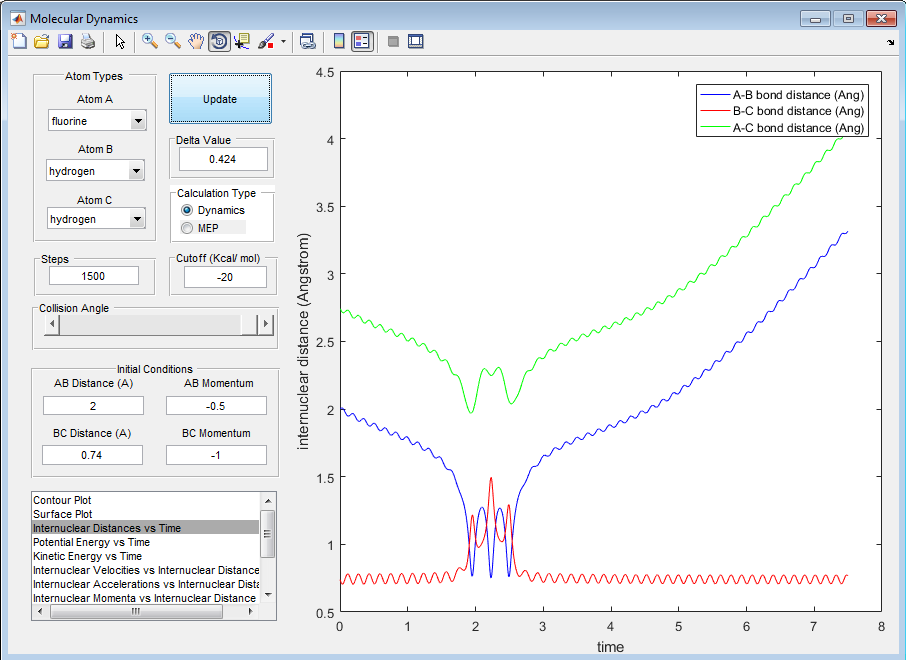
Task: Click Kinetic Energy vs Time list entry
Action: [87, 555]
